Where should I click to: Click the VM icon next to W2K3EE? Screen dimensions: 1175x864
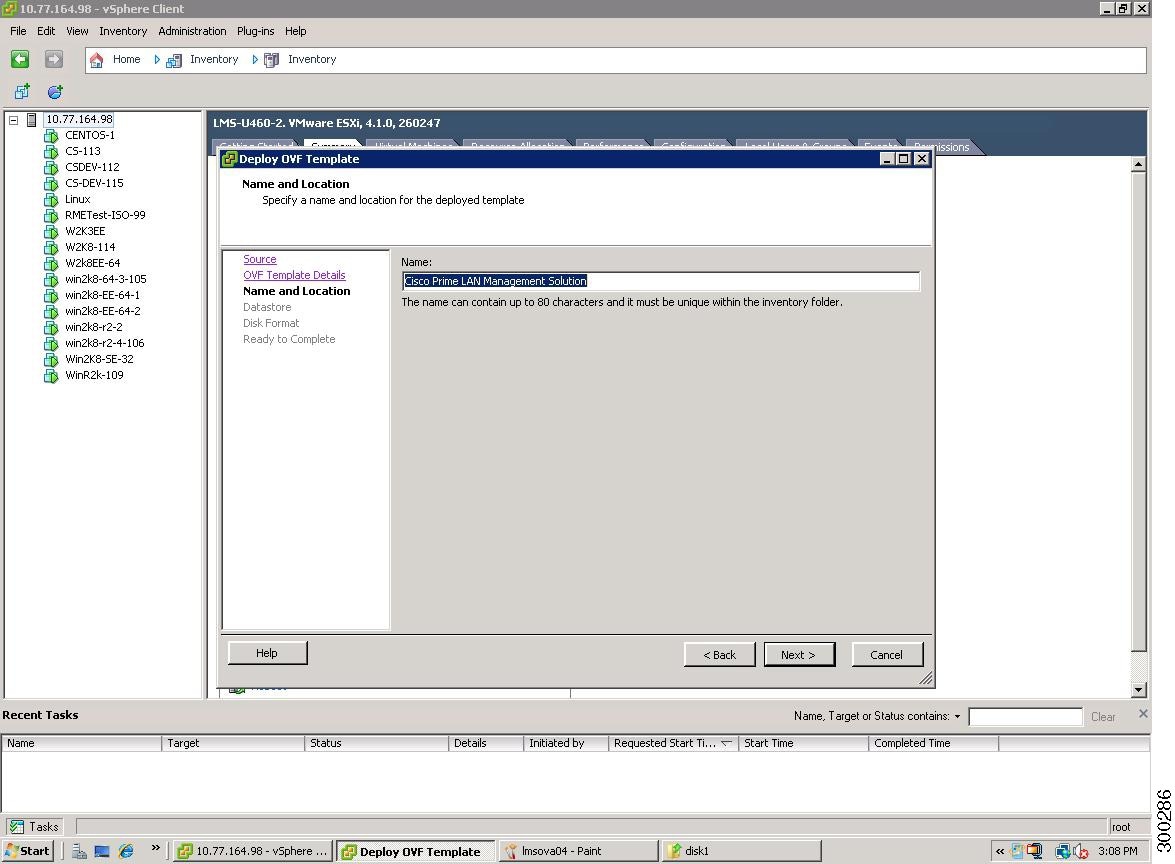pyautogui.click(x=51, y=232)
